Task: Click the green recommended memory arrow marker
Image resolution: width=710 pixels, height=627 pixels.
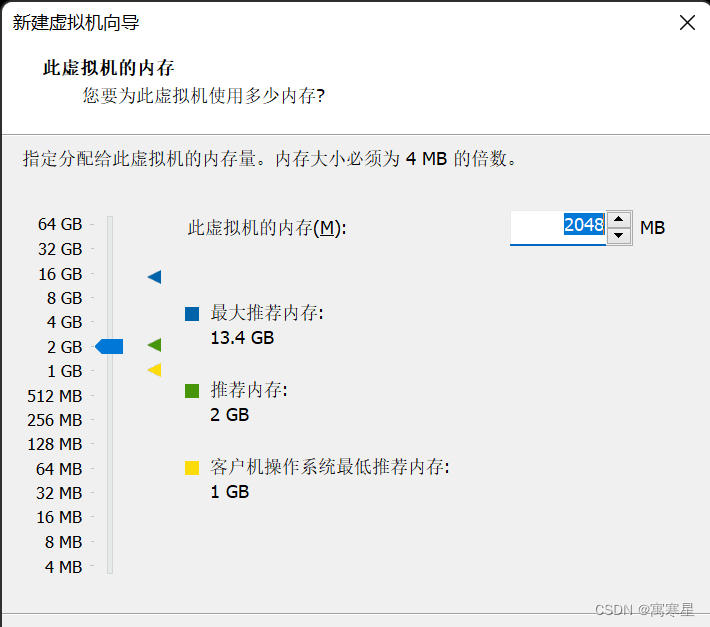Action: click(x=155, y=345)
